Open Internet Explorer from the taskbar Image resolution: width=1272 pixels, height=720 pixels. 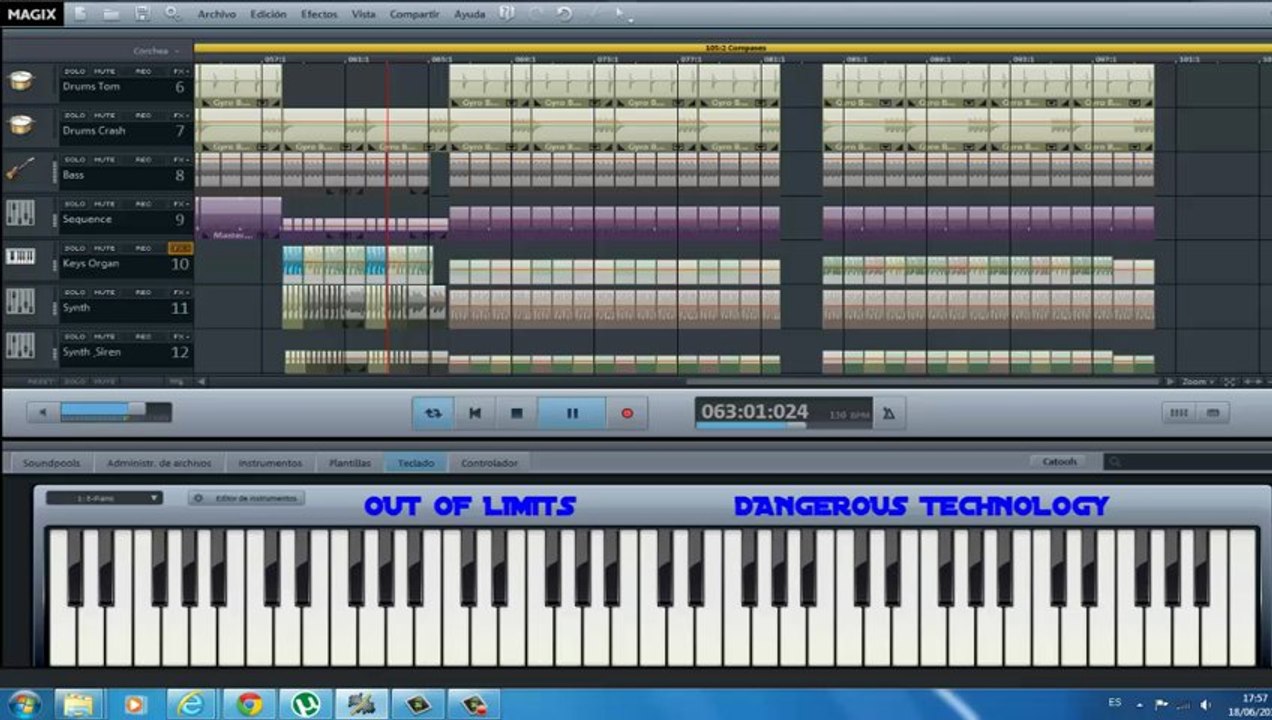190,704
